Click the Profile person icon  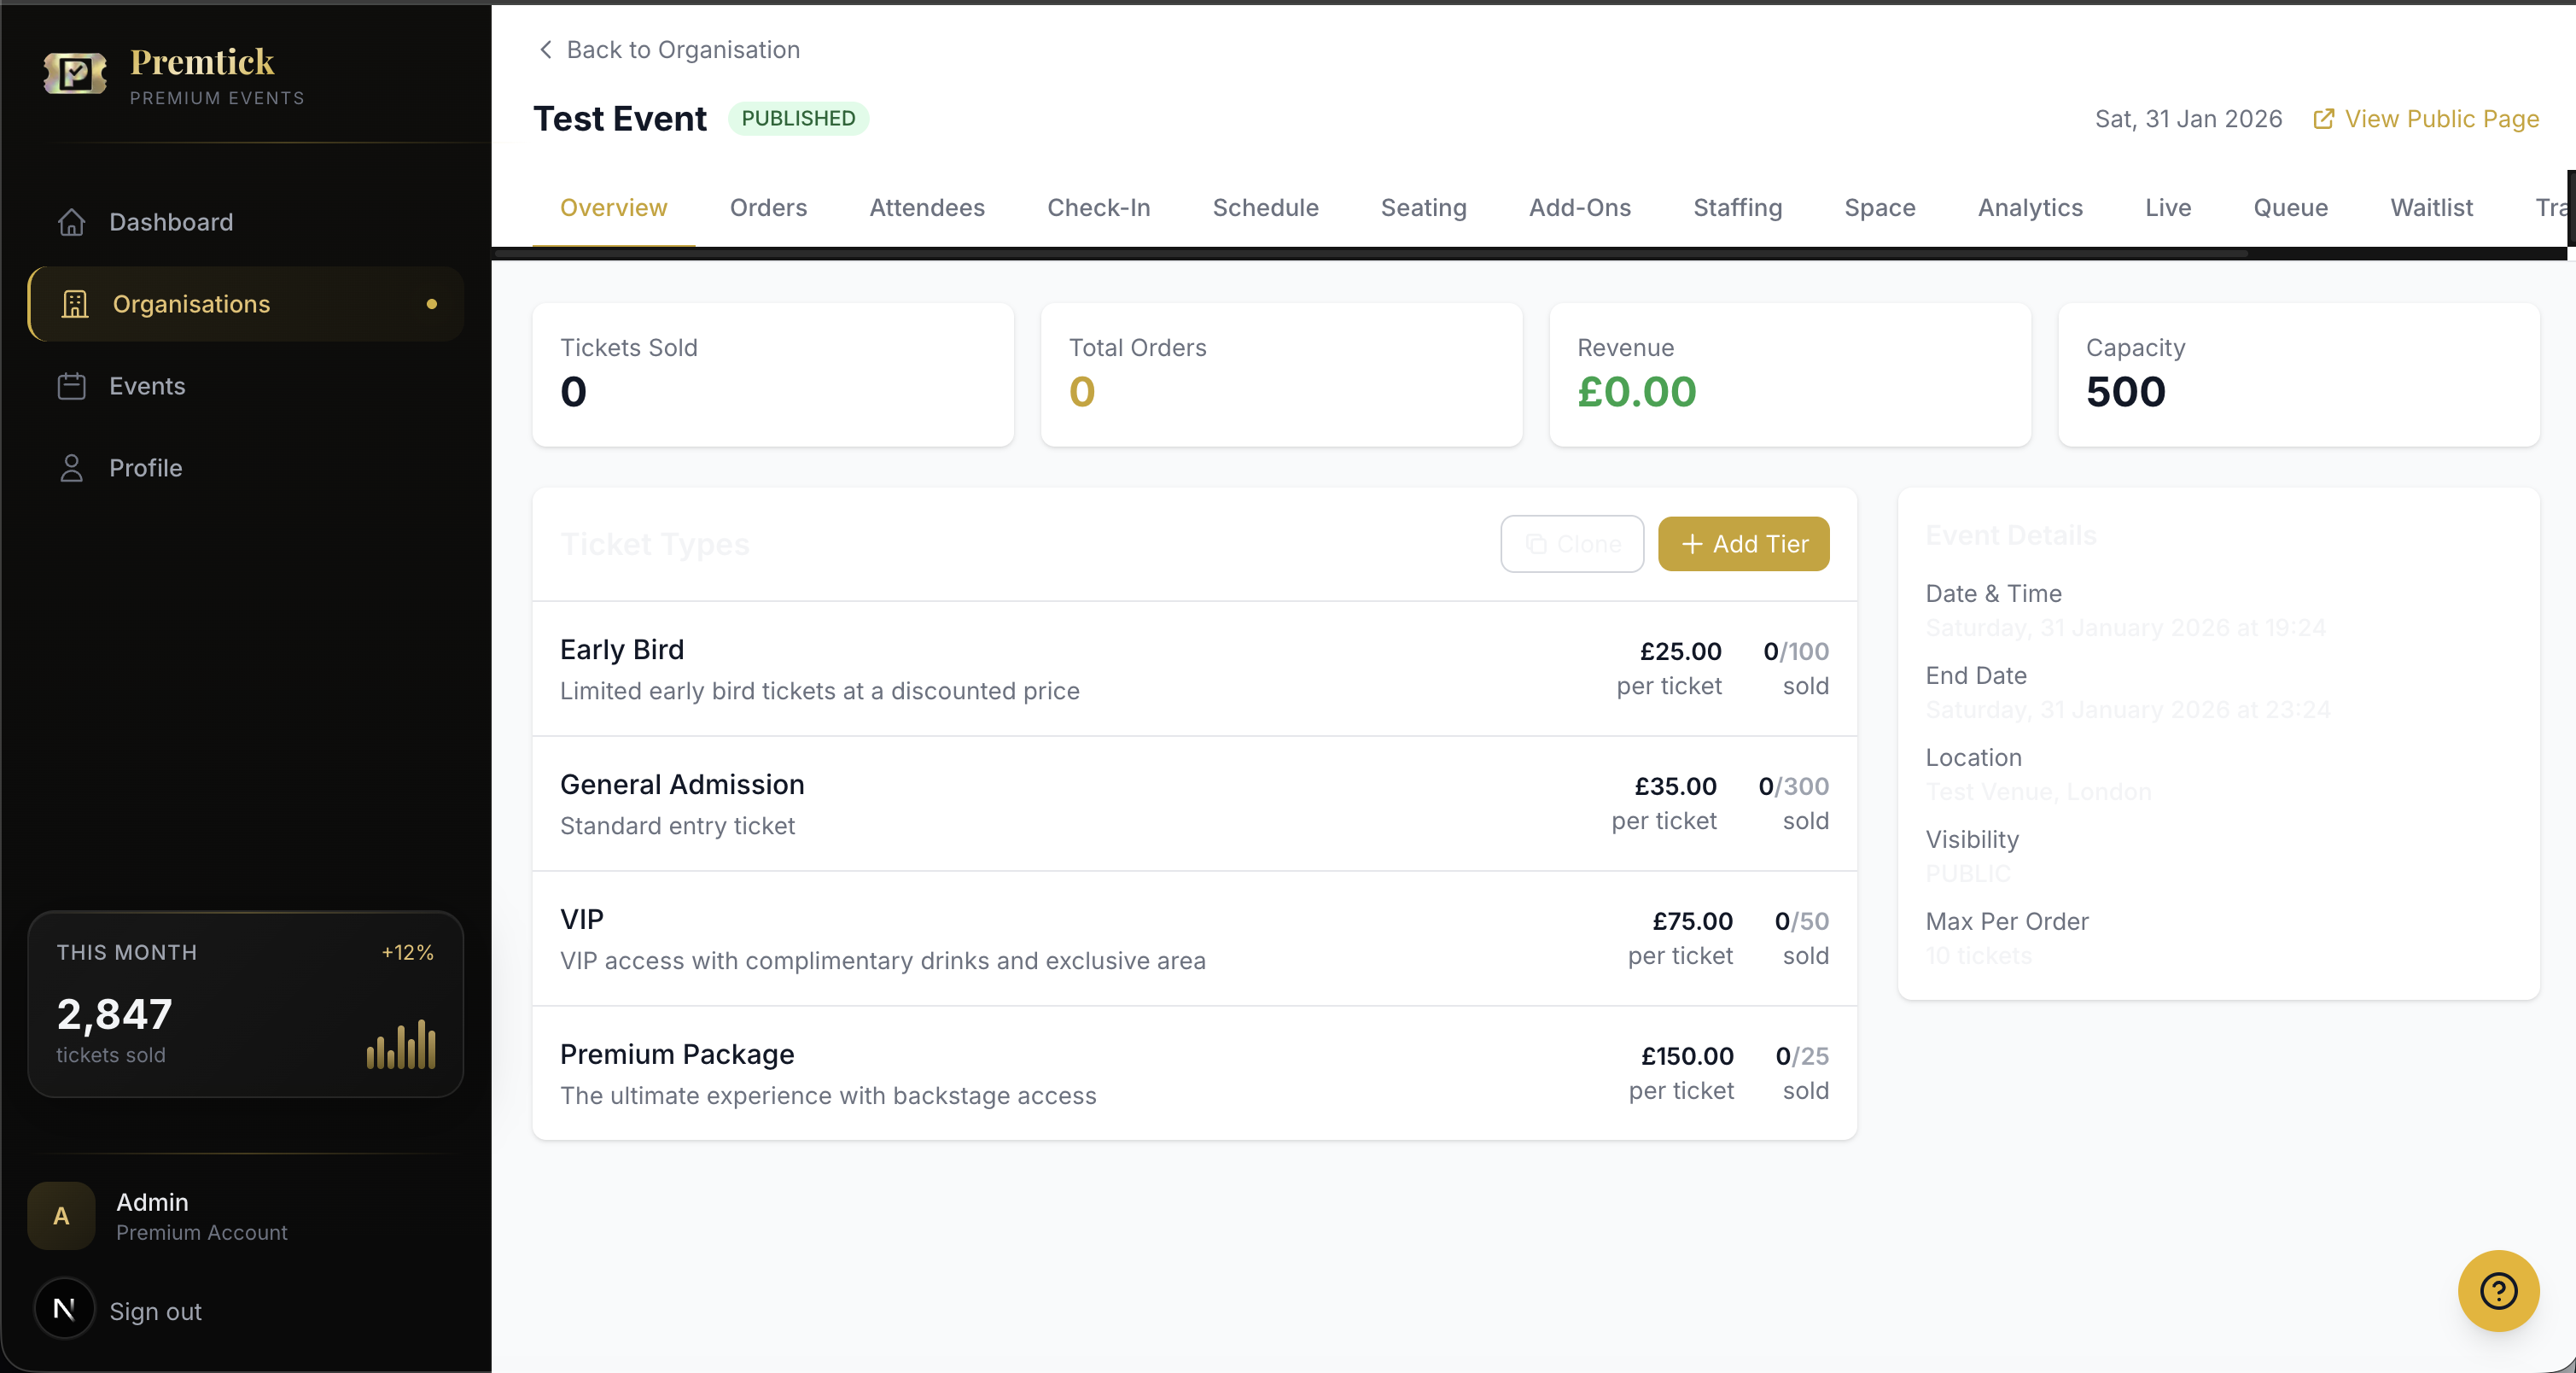pyautogui.click(x=72, y=468)
